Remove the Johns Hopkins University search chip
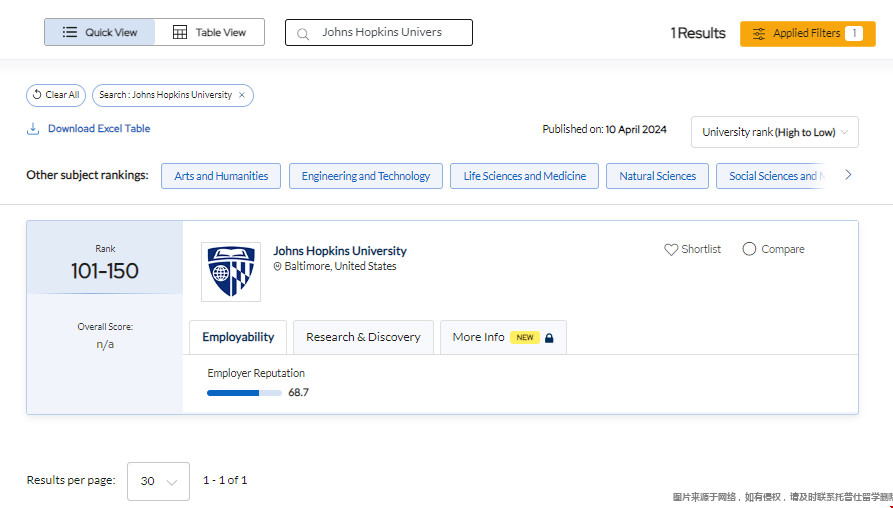The height and width of the screenshot is (508, 893). click(x=242, y=95)
